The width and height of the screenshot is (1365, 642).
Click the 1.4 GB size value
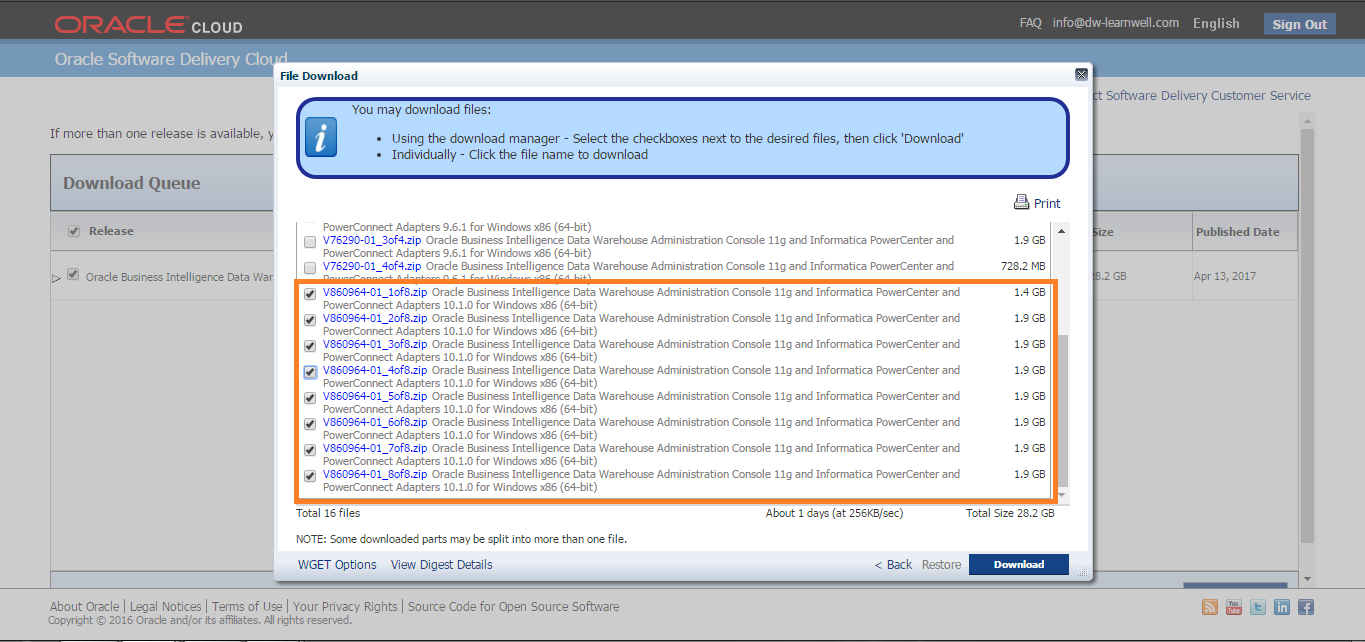[x=1030, y=293]
